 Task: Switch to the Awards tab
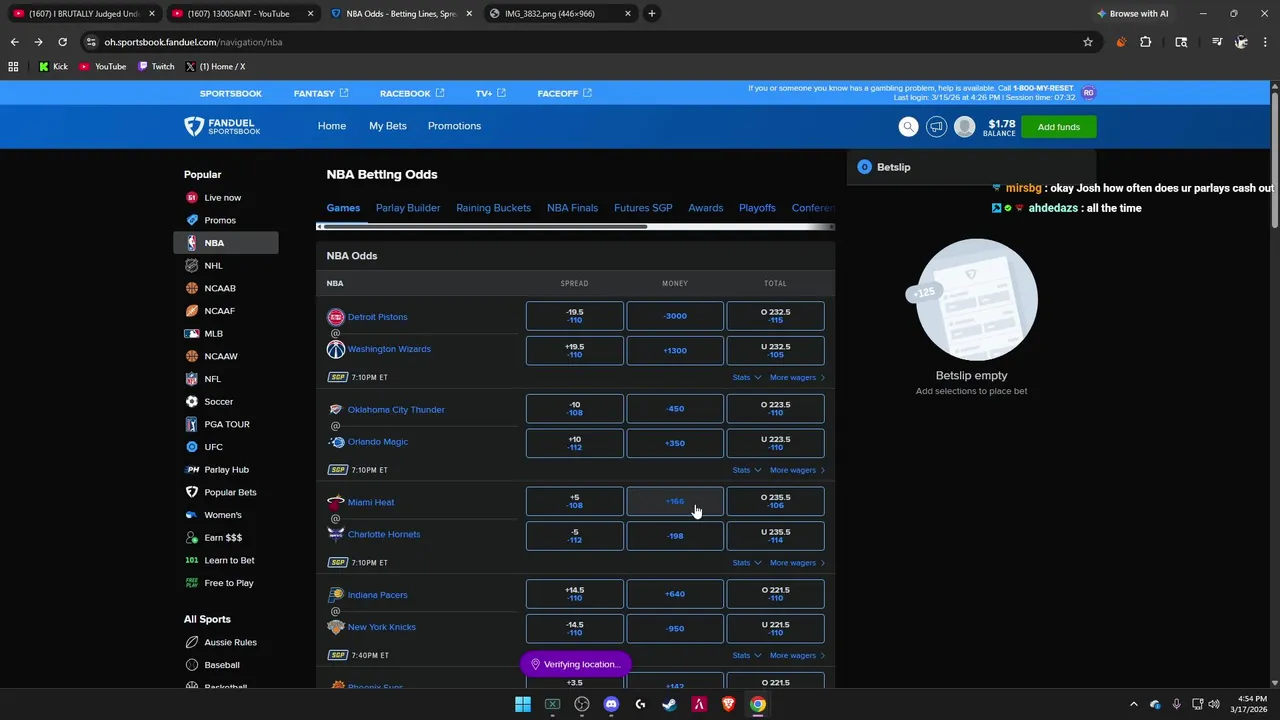pyautogui.click(x=705, y=208)
